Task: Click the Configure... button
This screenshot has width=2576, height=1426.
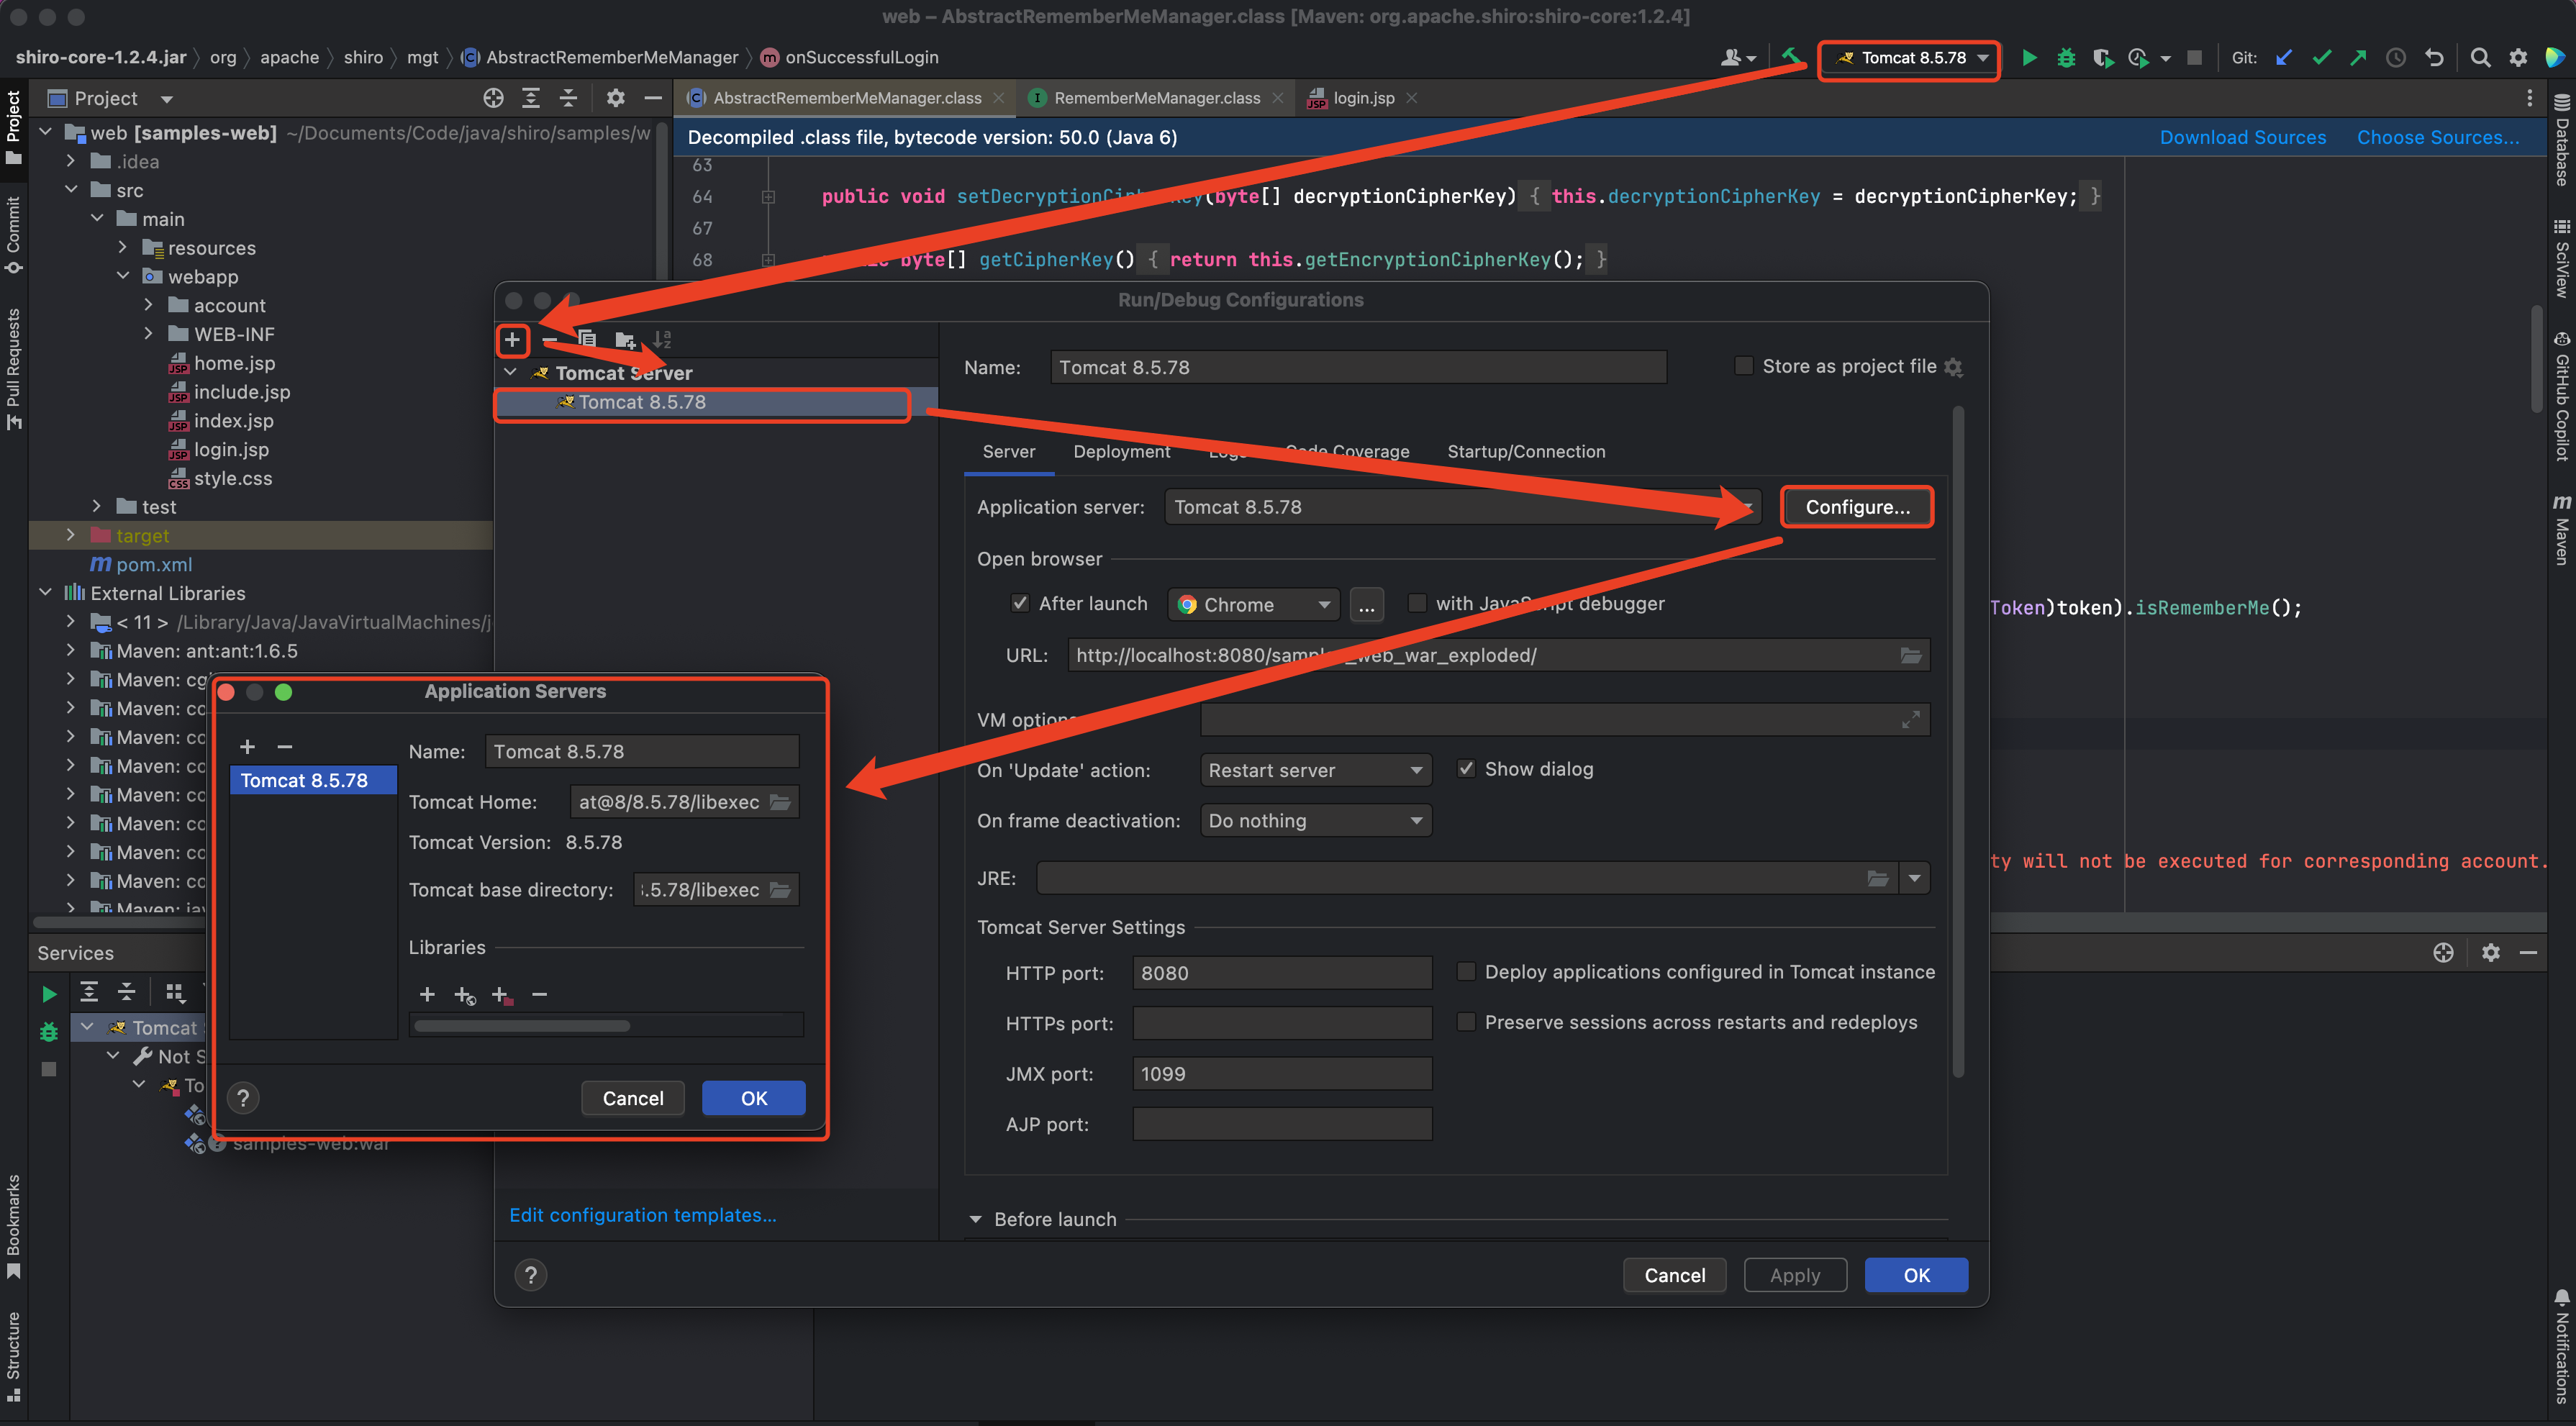Action: 1857,507
